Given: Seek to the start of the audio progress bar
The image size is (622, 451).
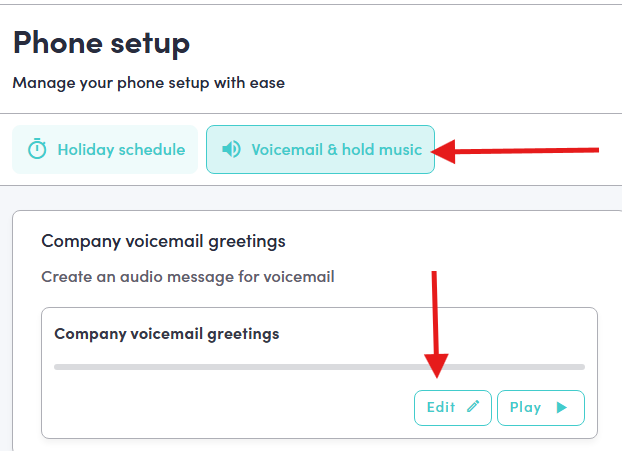Looking at the screenshot, I should [57, 367].
